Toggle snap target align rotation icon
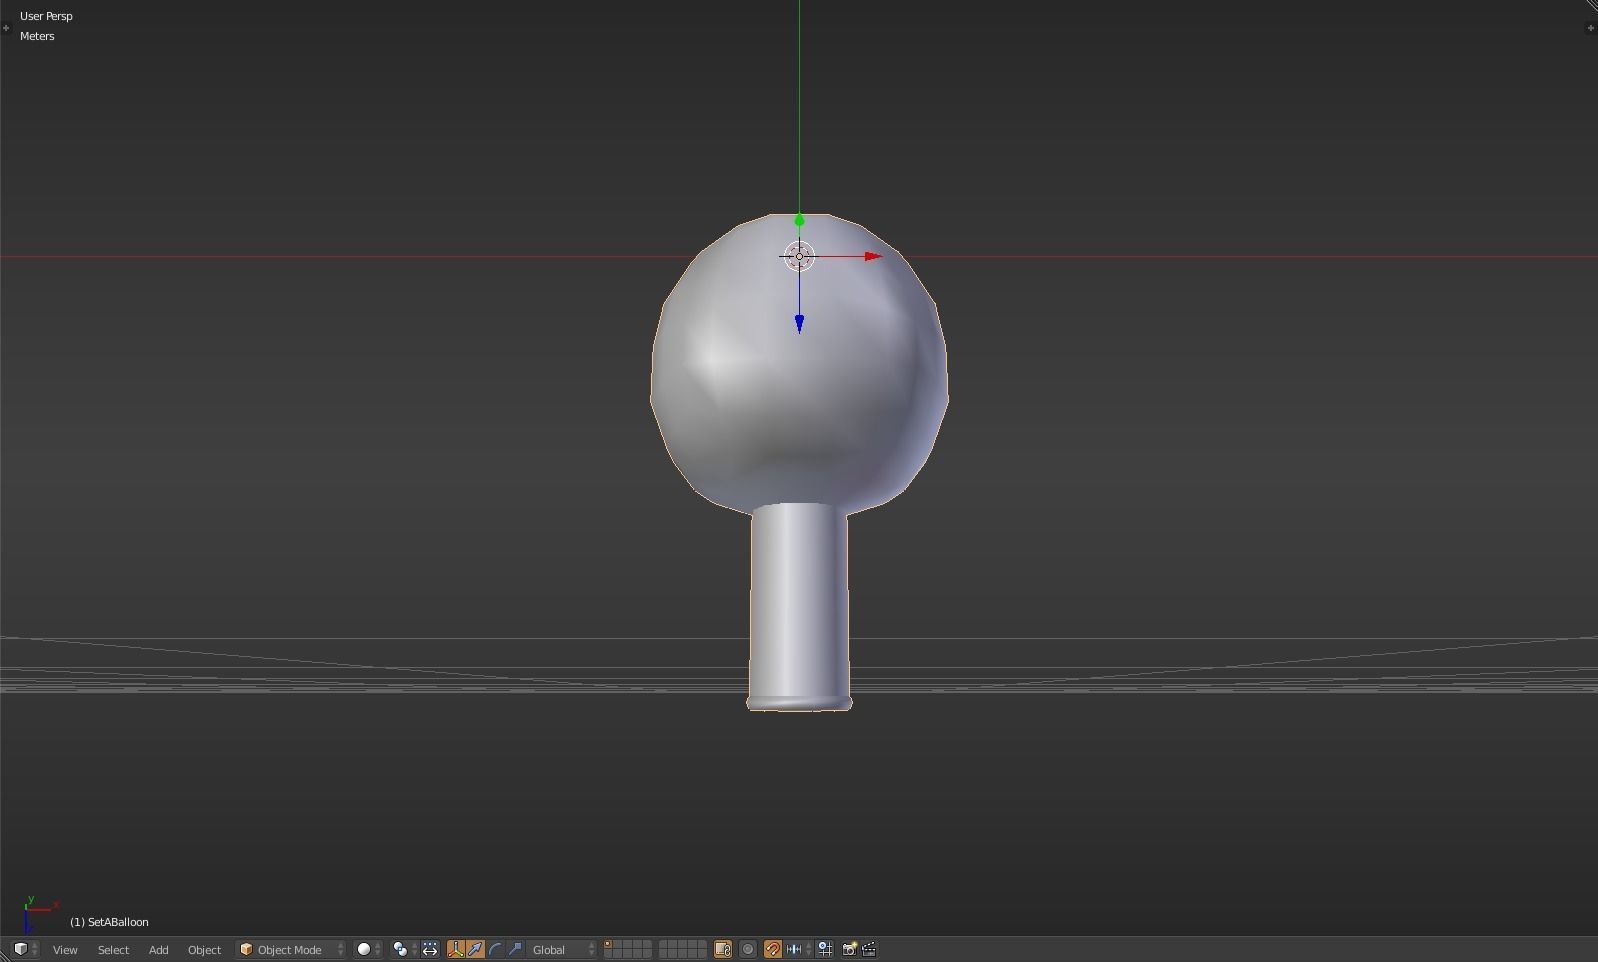This screenshot has width=1598, height=962. [x=825, y=949]
